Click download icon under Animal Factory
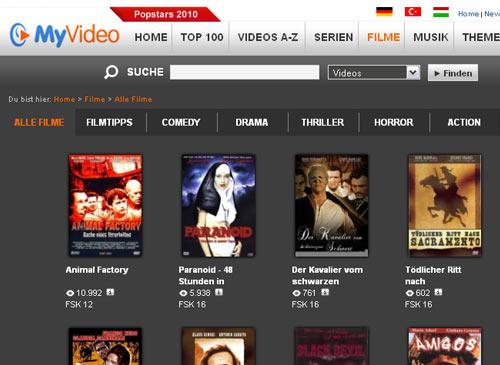The height and width of the screenshot is (365, 500). 110,292
